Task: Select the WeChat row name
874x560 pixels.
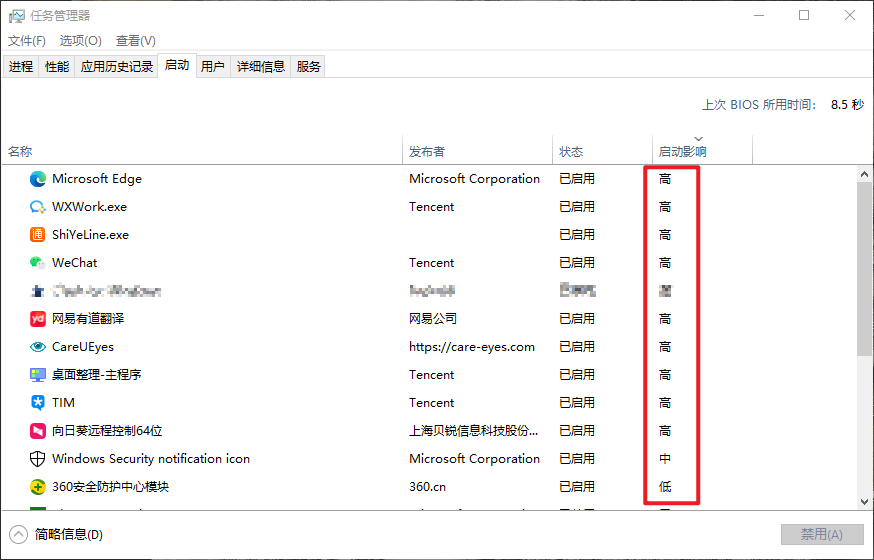Action: point(75,262)
